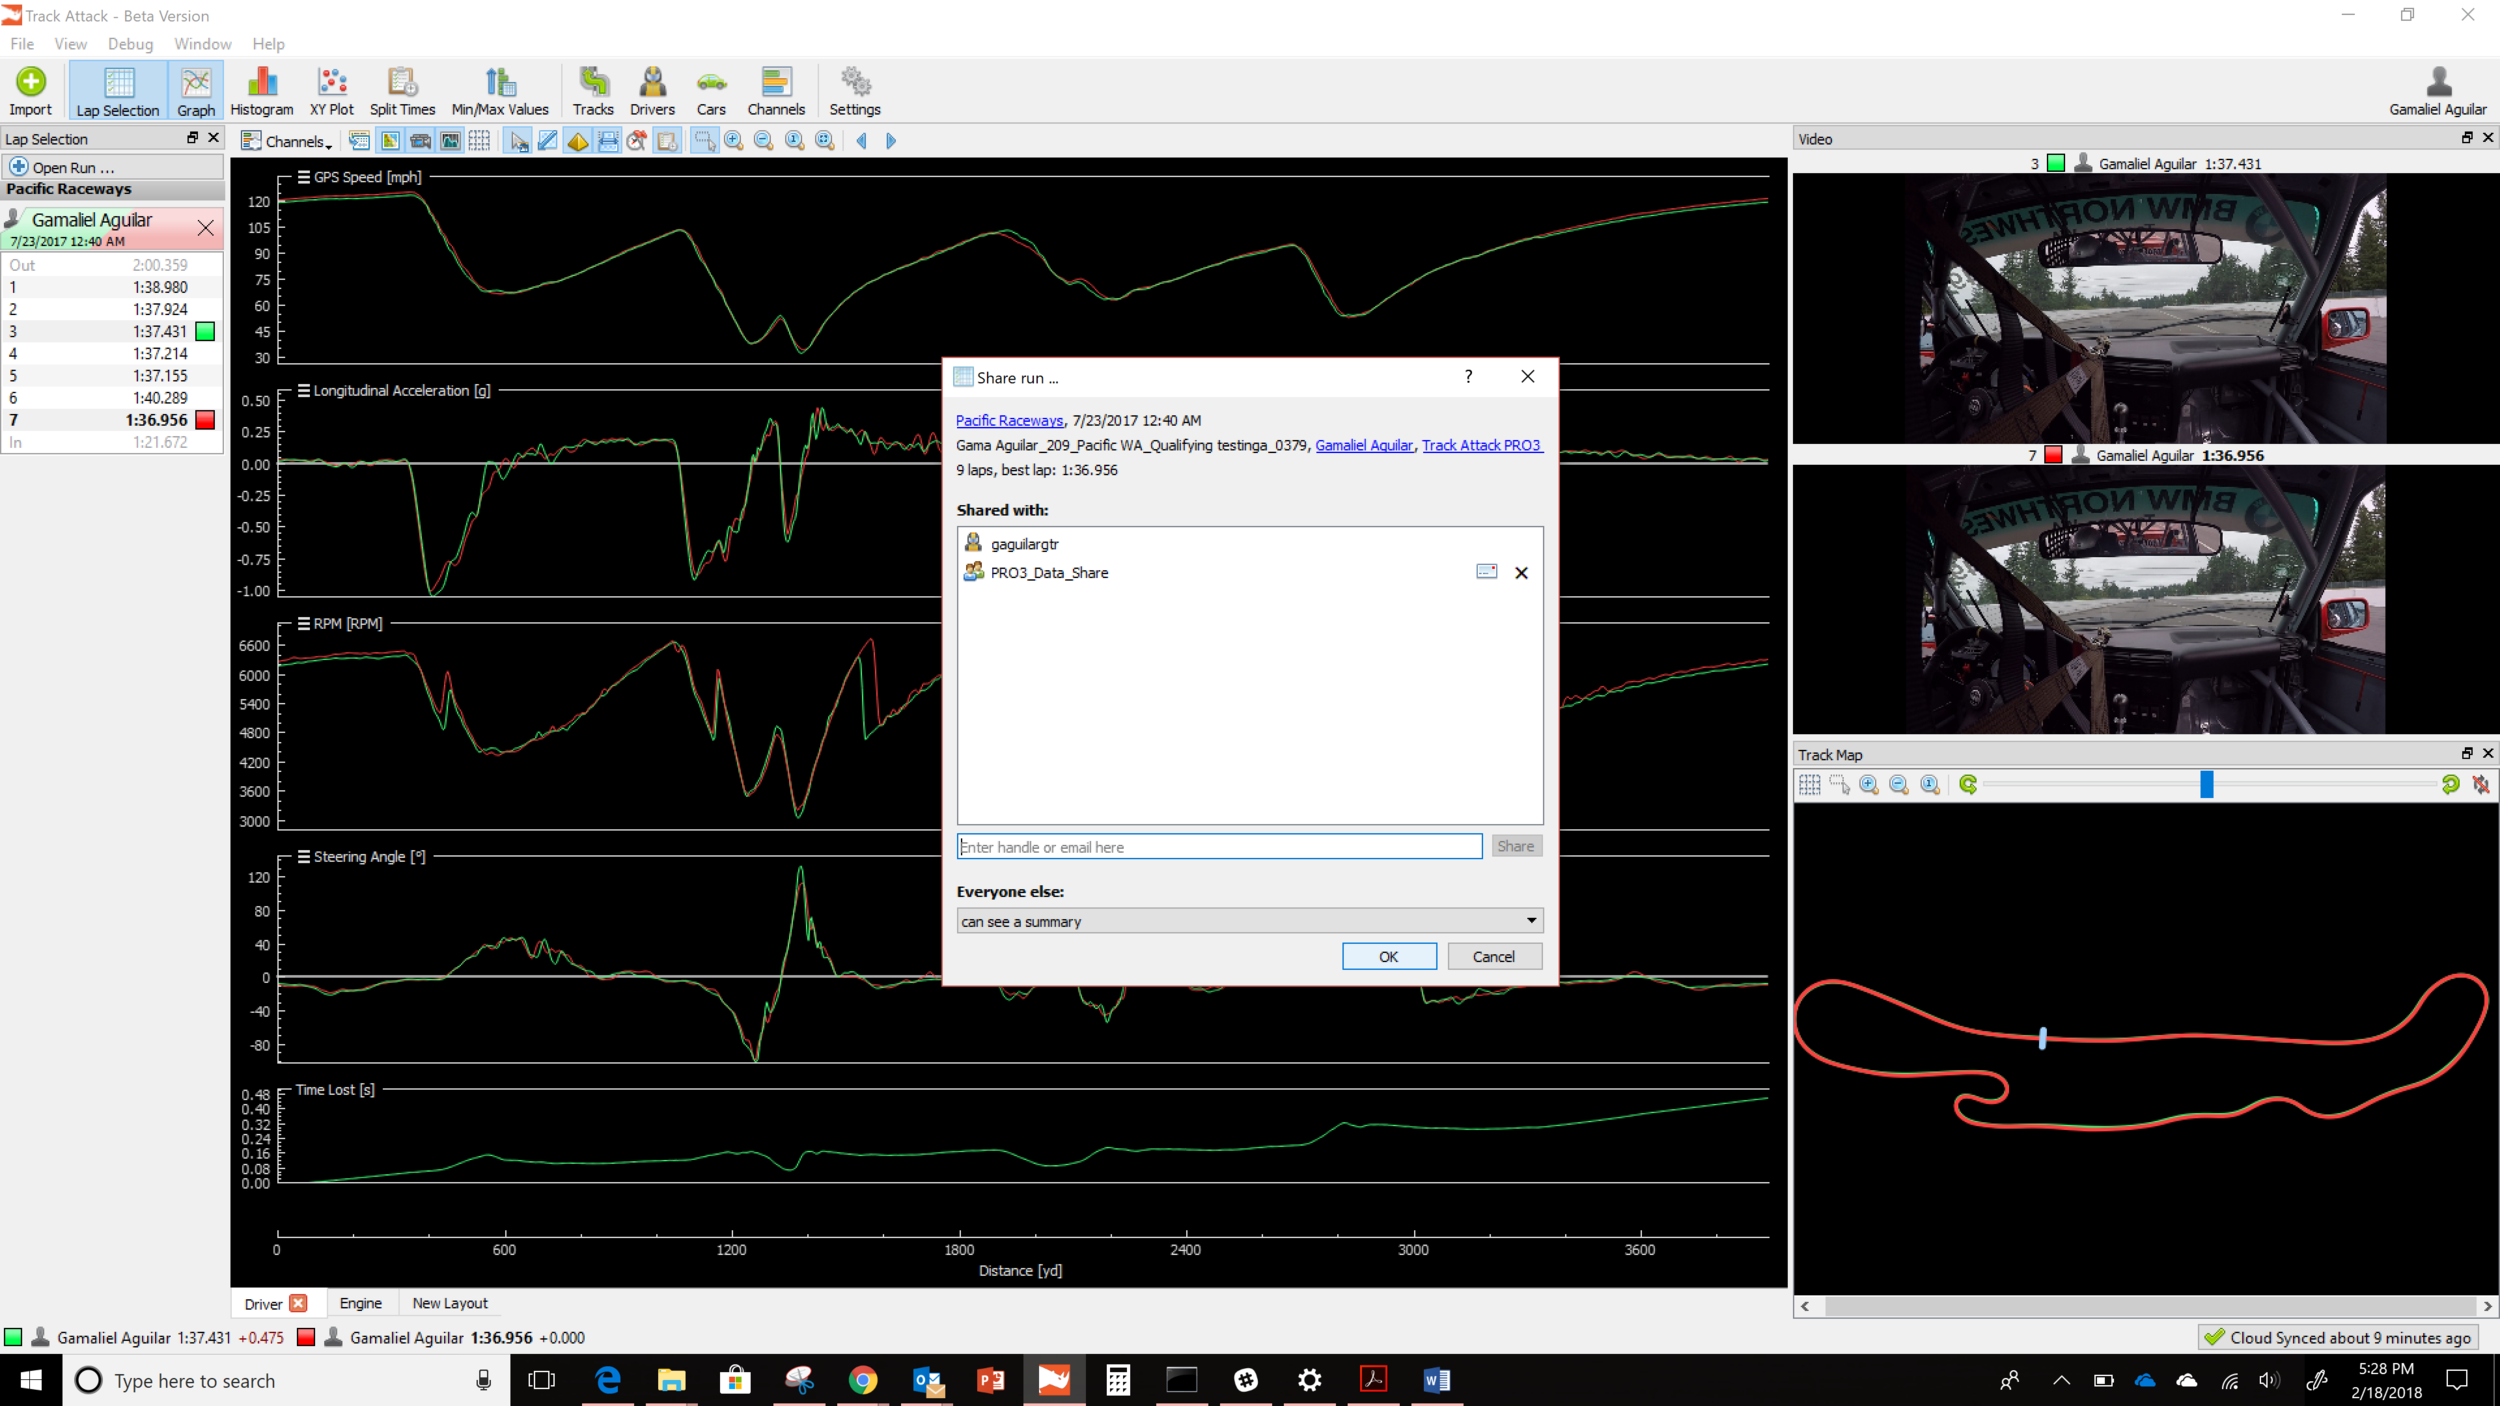The image size is (2500, 1406).
Task: Click Cancel in Share run dialog
Action: (x=1494, y=956)
